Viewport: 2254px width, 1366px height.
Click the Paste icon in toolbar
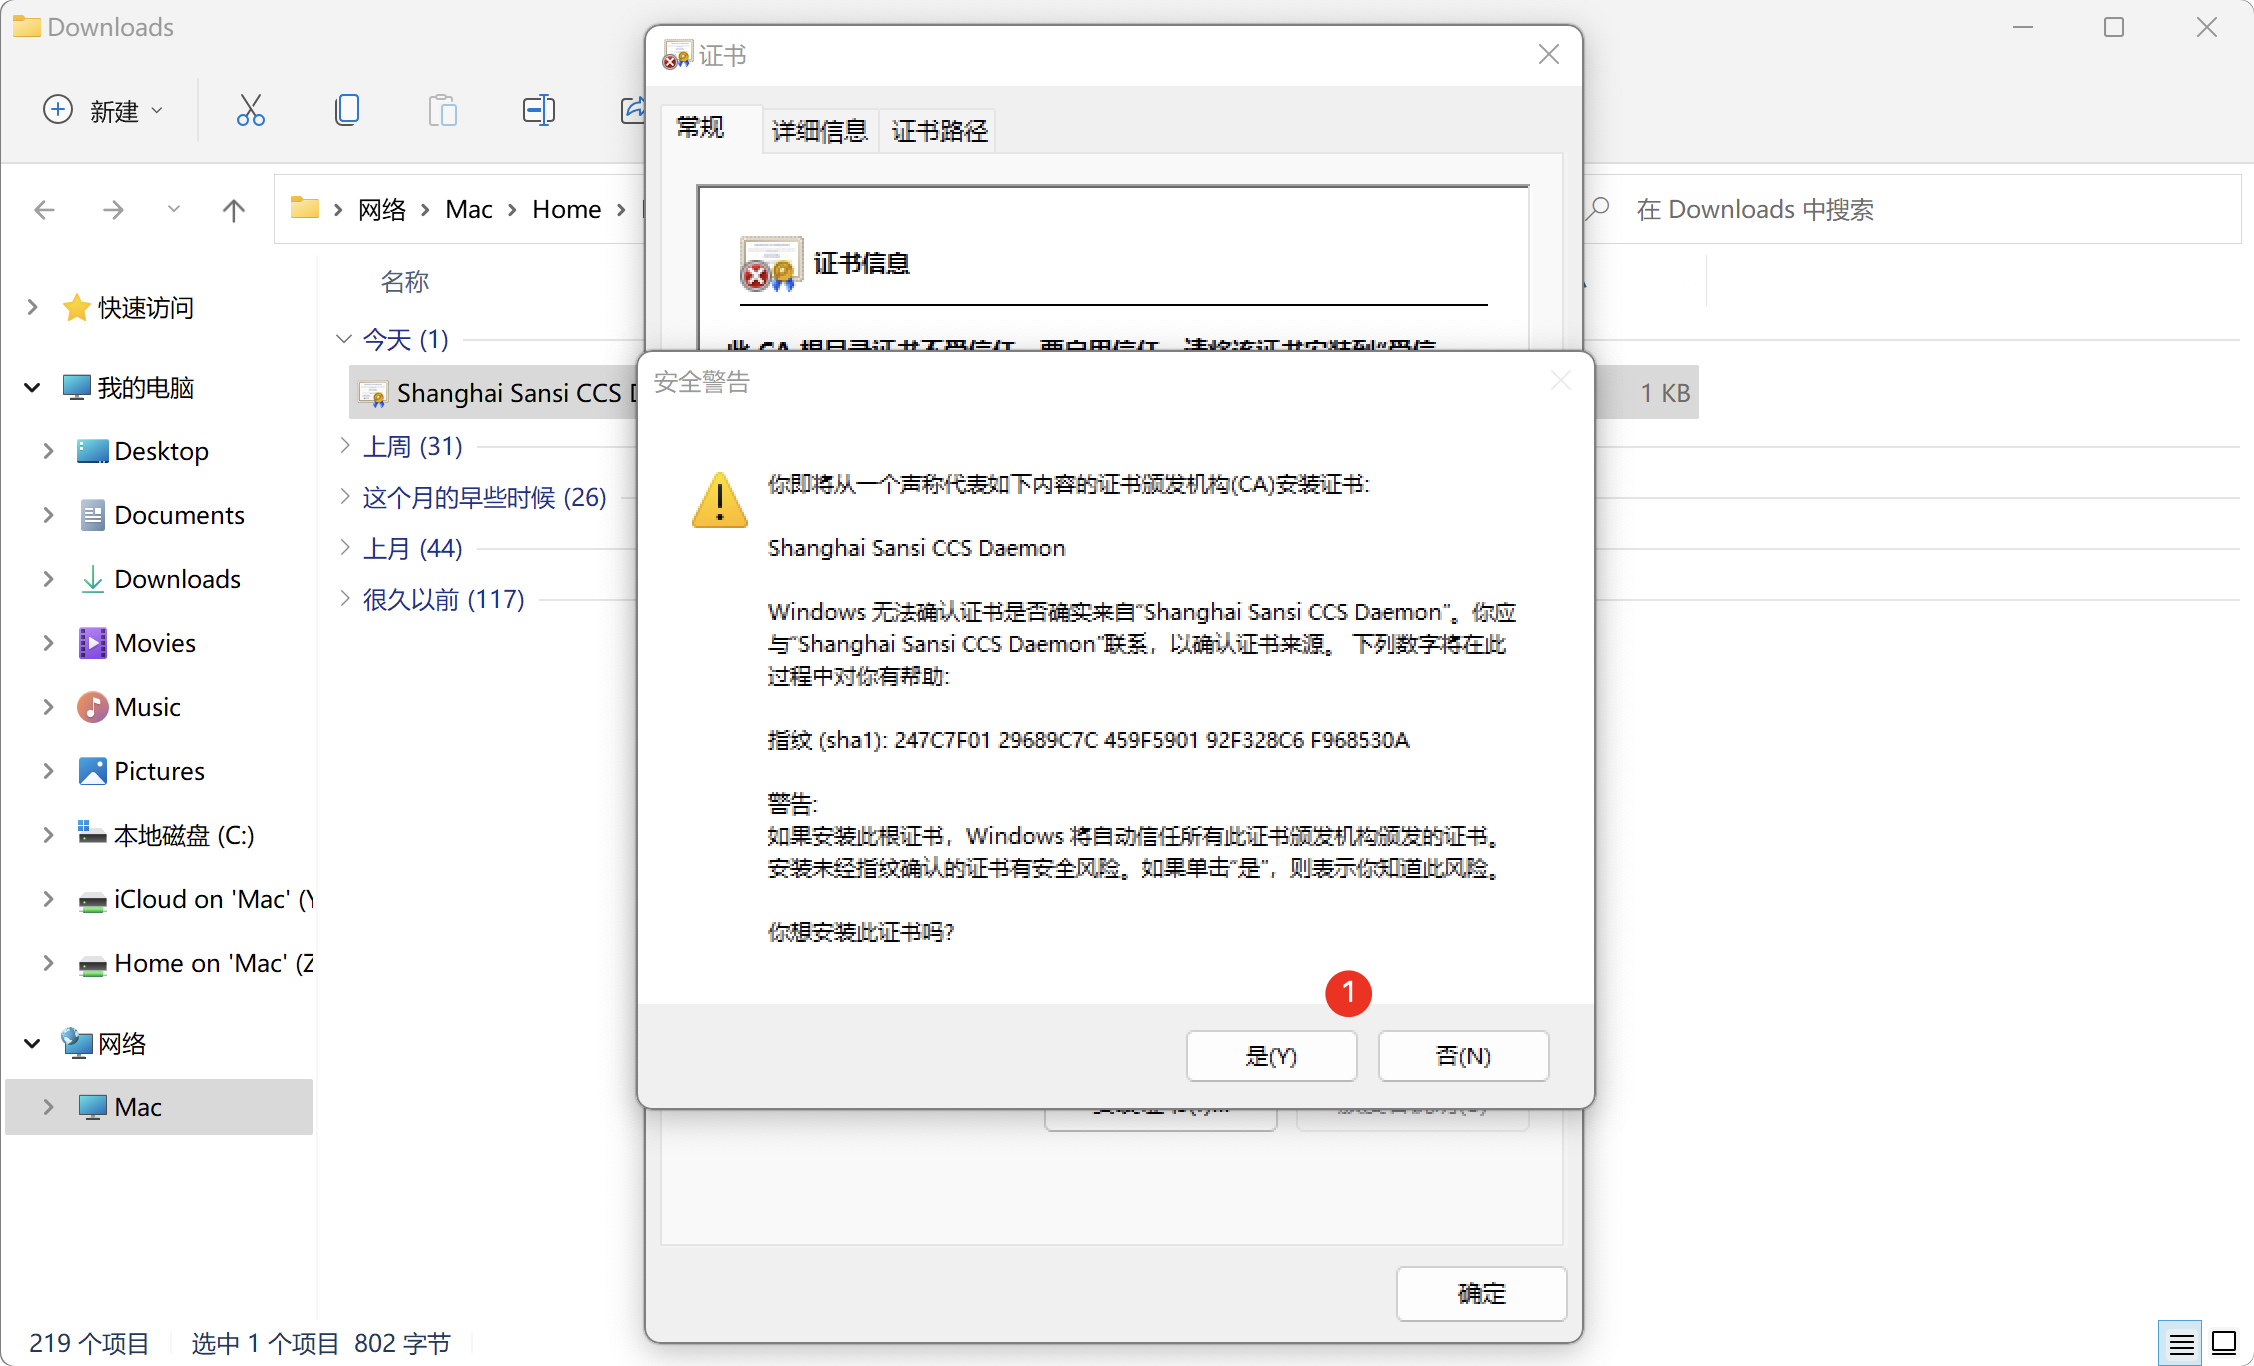click(x=442, y=110)
